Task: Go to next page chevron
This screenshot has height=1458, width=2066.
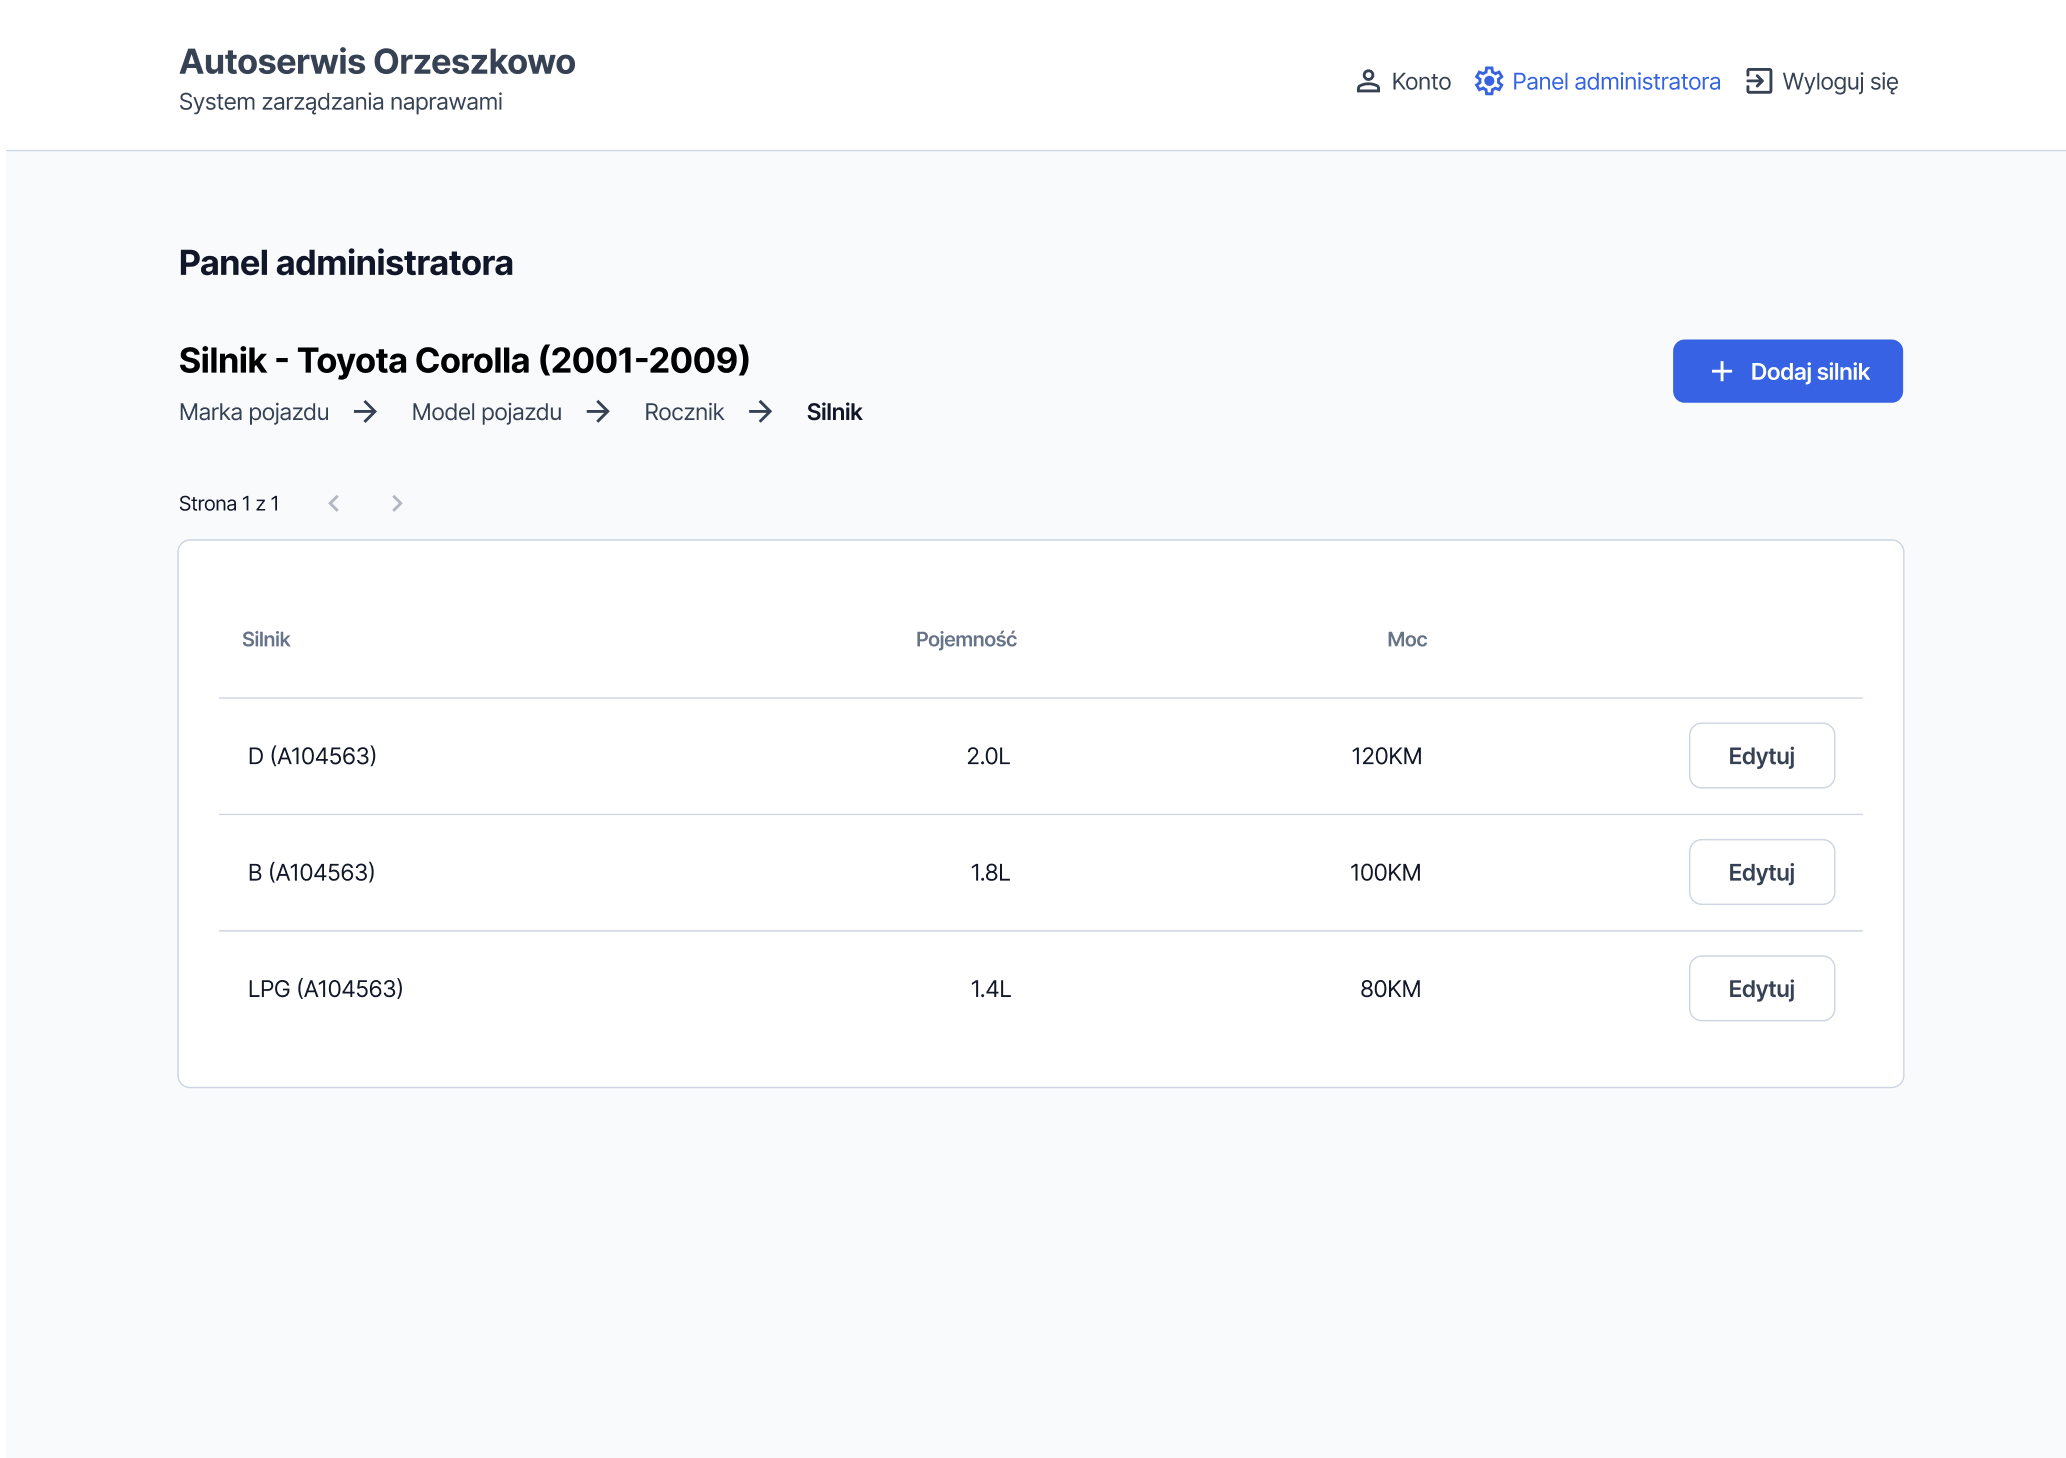Action: (x=397, y=504)
